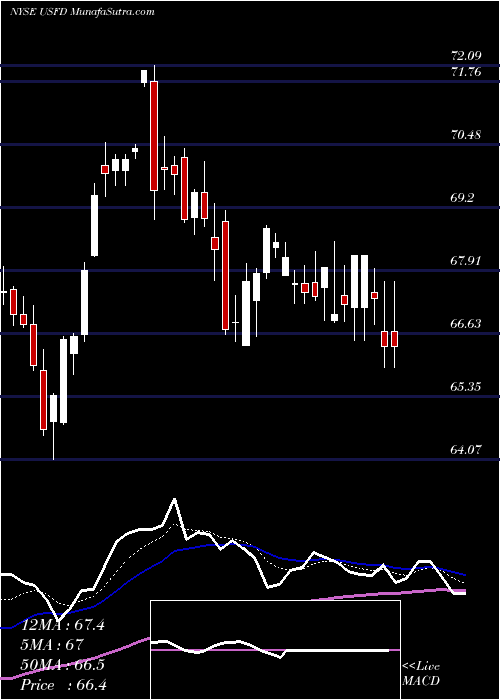Click the 71.76 price level label
The height and width of the screenshot is (700, 500).
click(466, 71)
